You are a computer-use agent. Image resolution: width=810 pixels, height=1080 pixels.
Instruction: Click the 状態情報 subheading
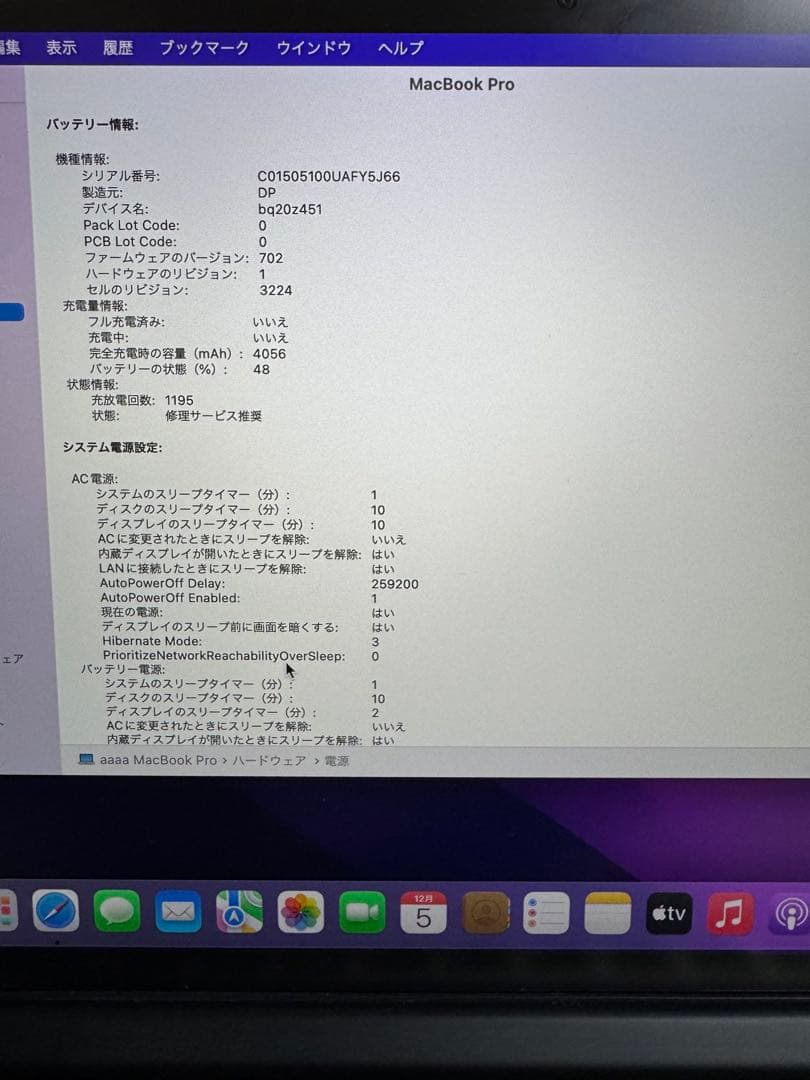[92, 384]
